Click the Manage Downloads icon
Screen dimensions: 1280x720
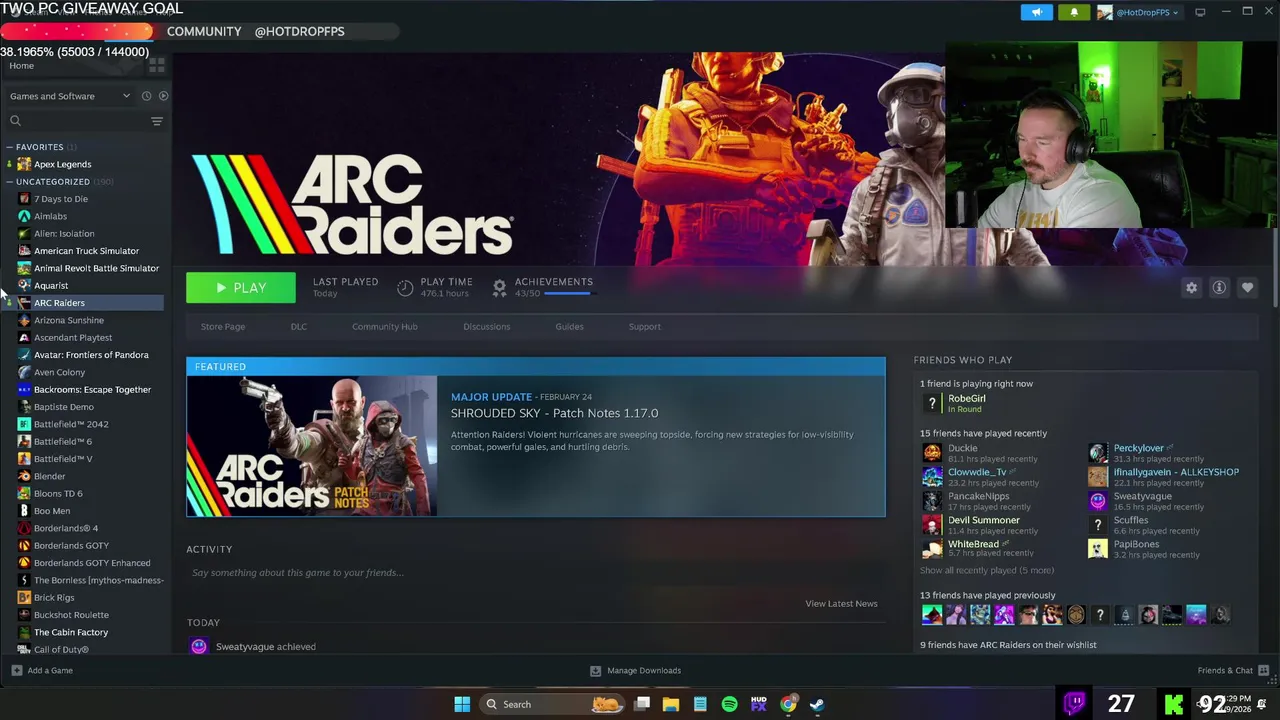coord(595,670)
